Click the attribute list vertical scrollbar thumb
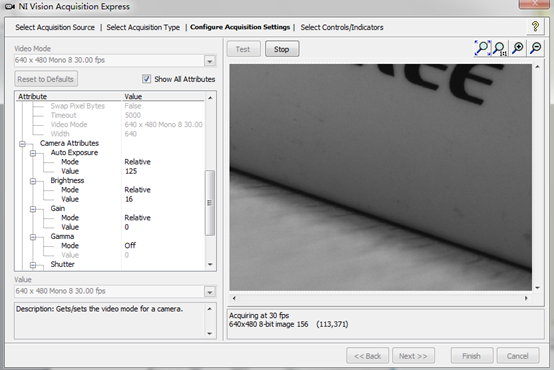 click(210, 203)
